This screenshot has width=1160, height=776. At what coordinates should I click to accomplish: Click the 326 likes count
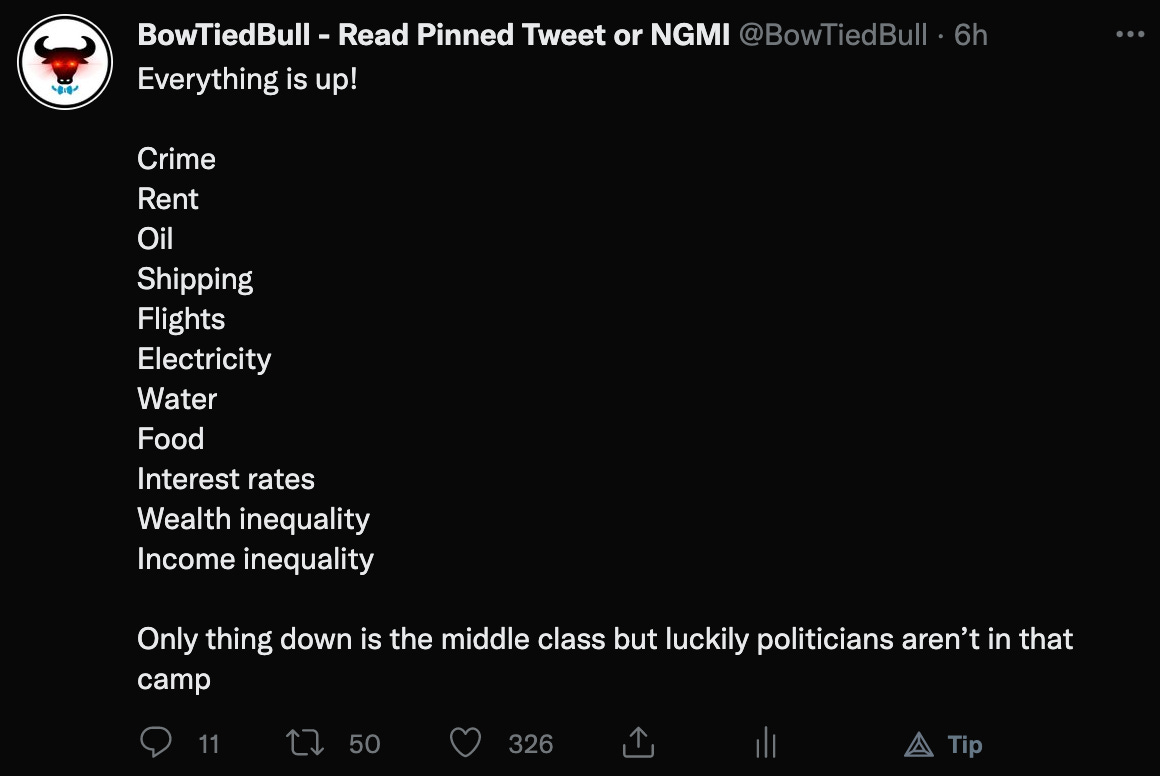[x=530, y=744]
